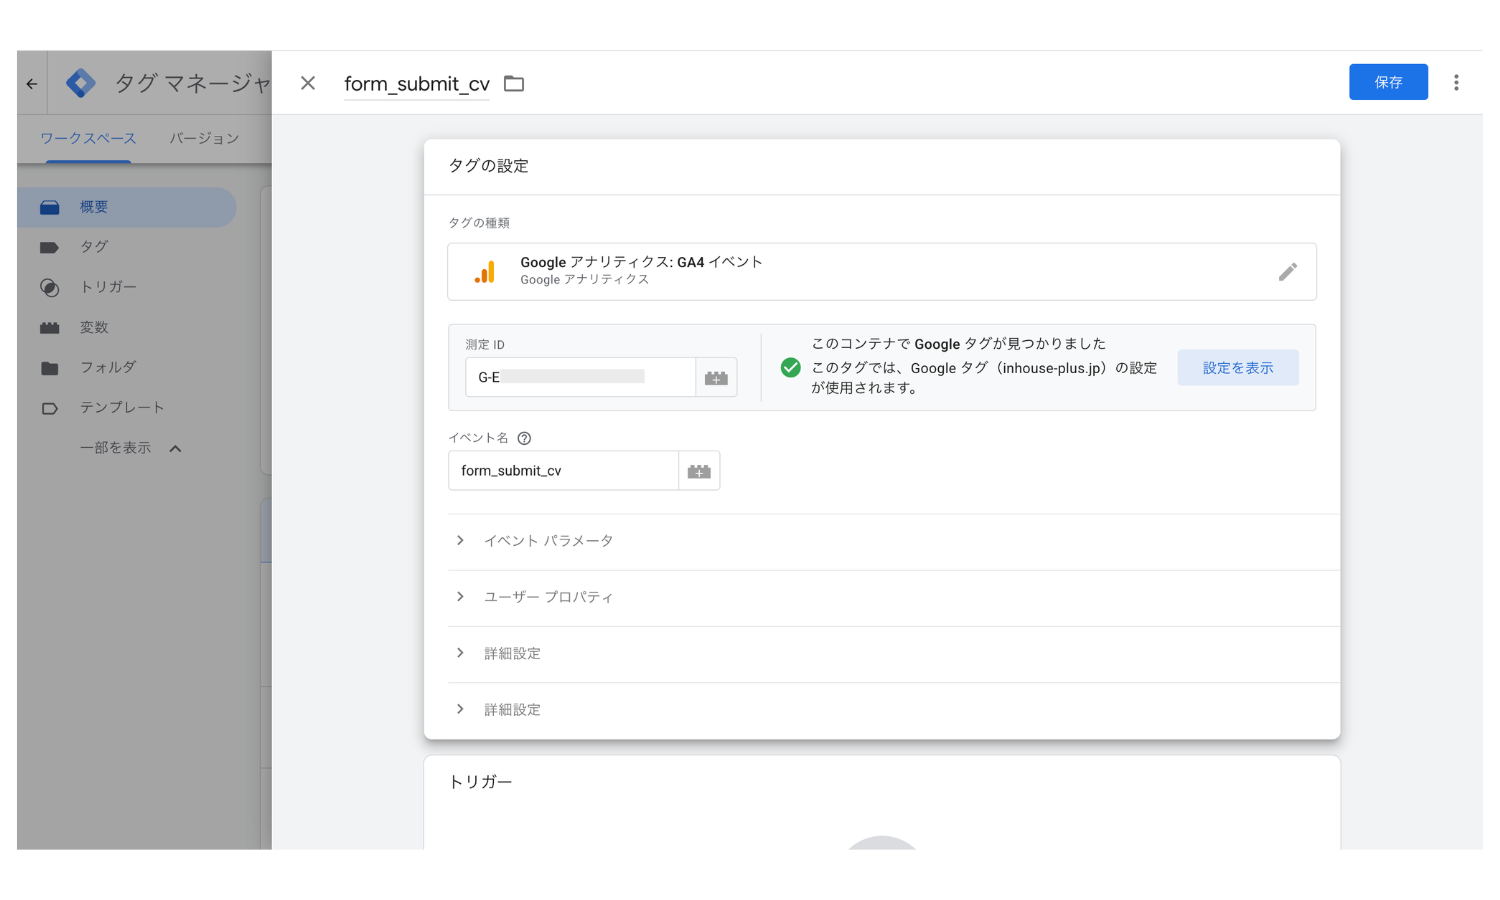Click the green checkmark status icon
The image size is (1500, 900).
coord(790,367)
